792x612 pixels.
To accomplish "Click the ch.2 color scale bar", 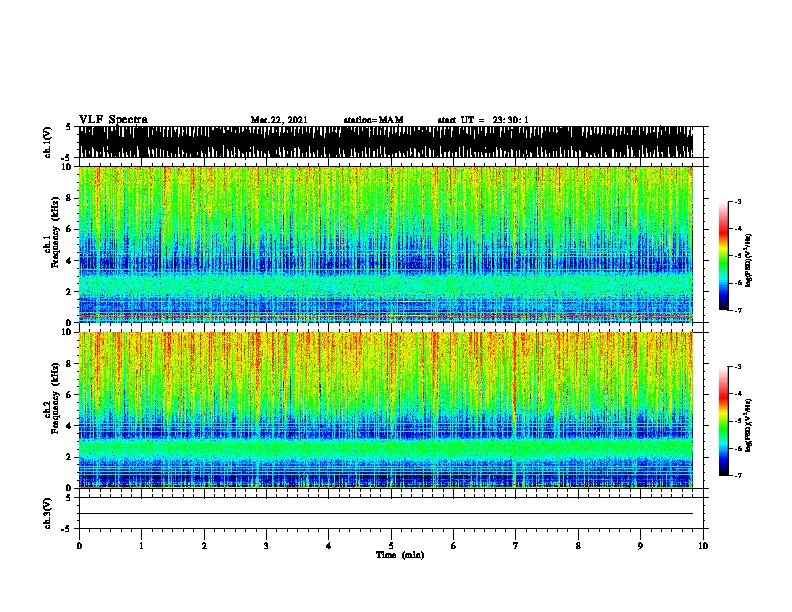I will (x=724, y=421).
